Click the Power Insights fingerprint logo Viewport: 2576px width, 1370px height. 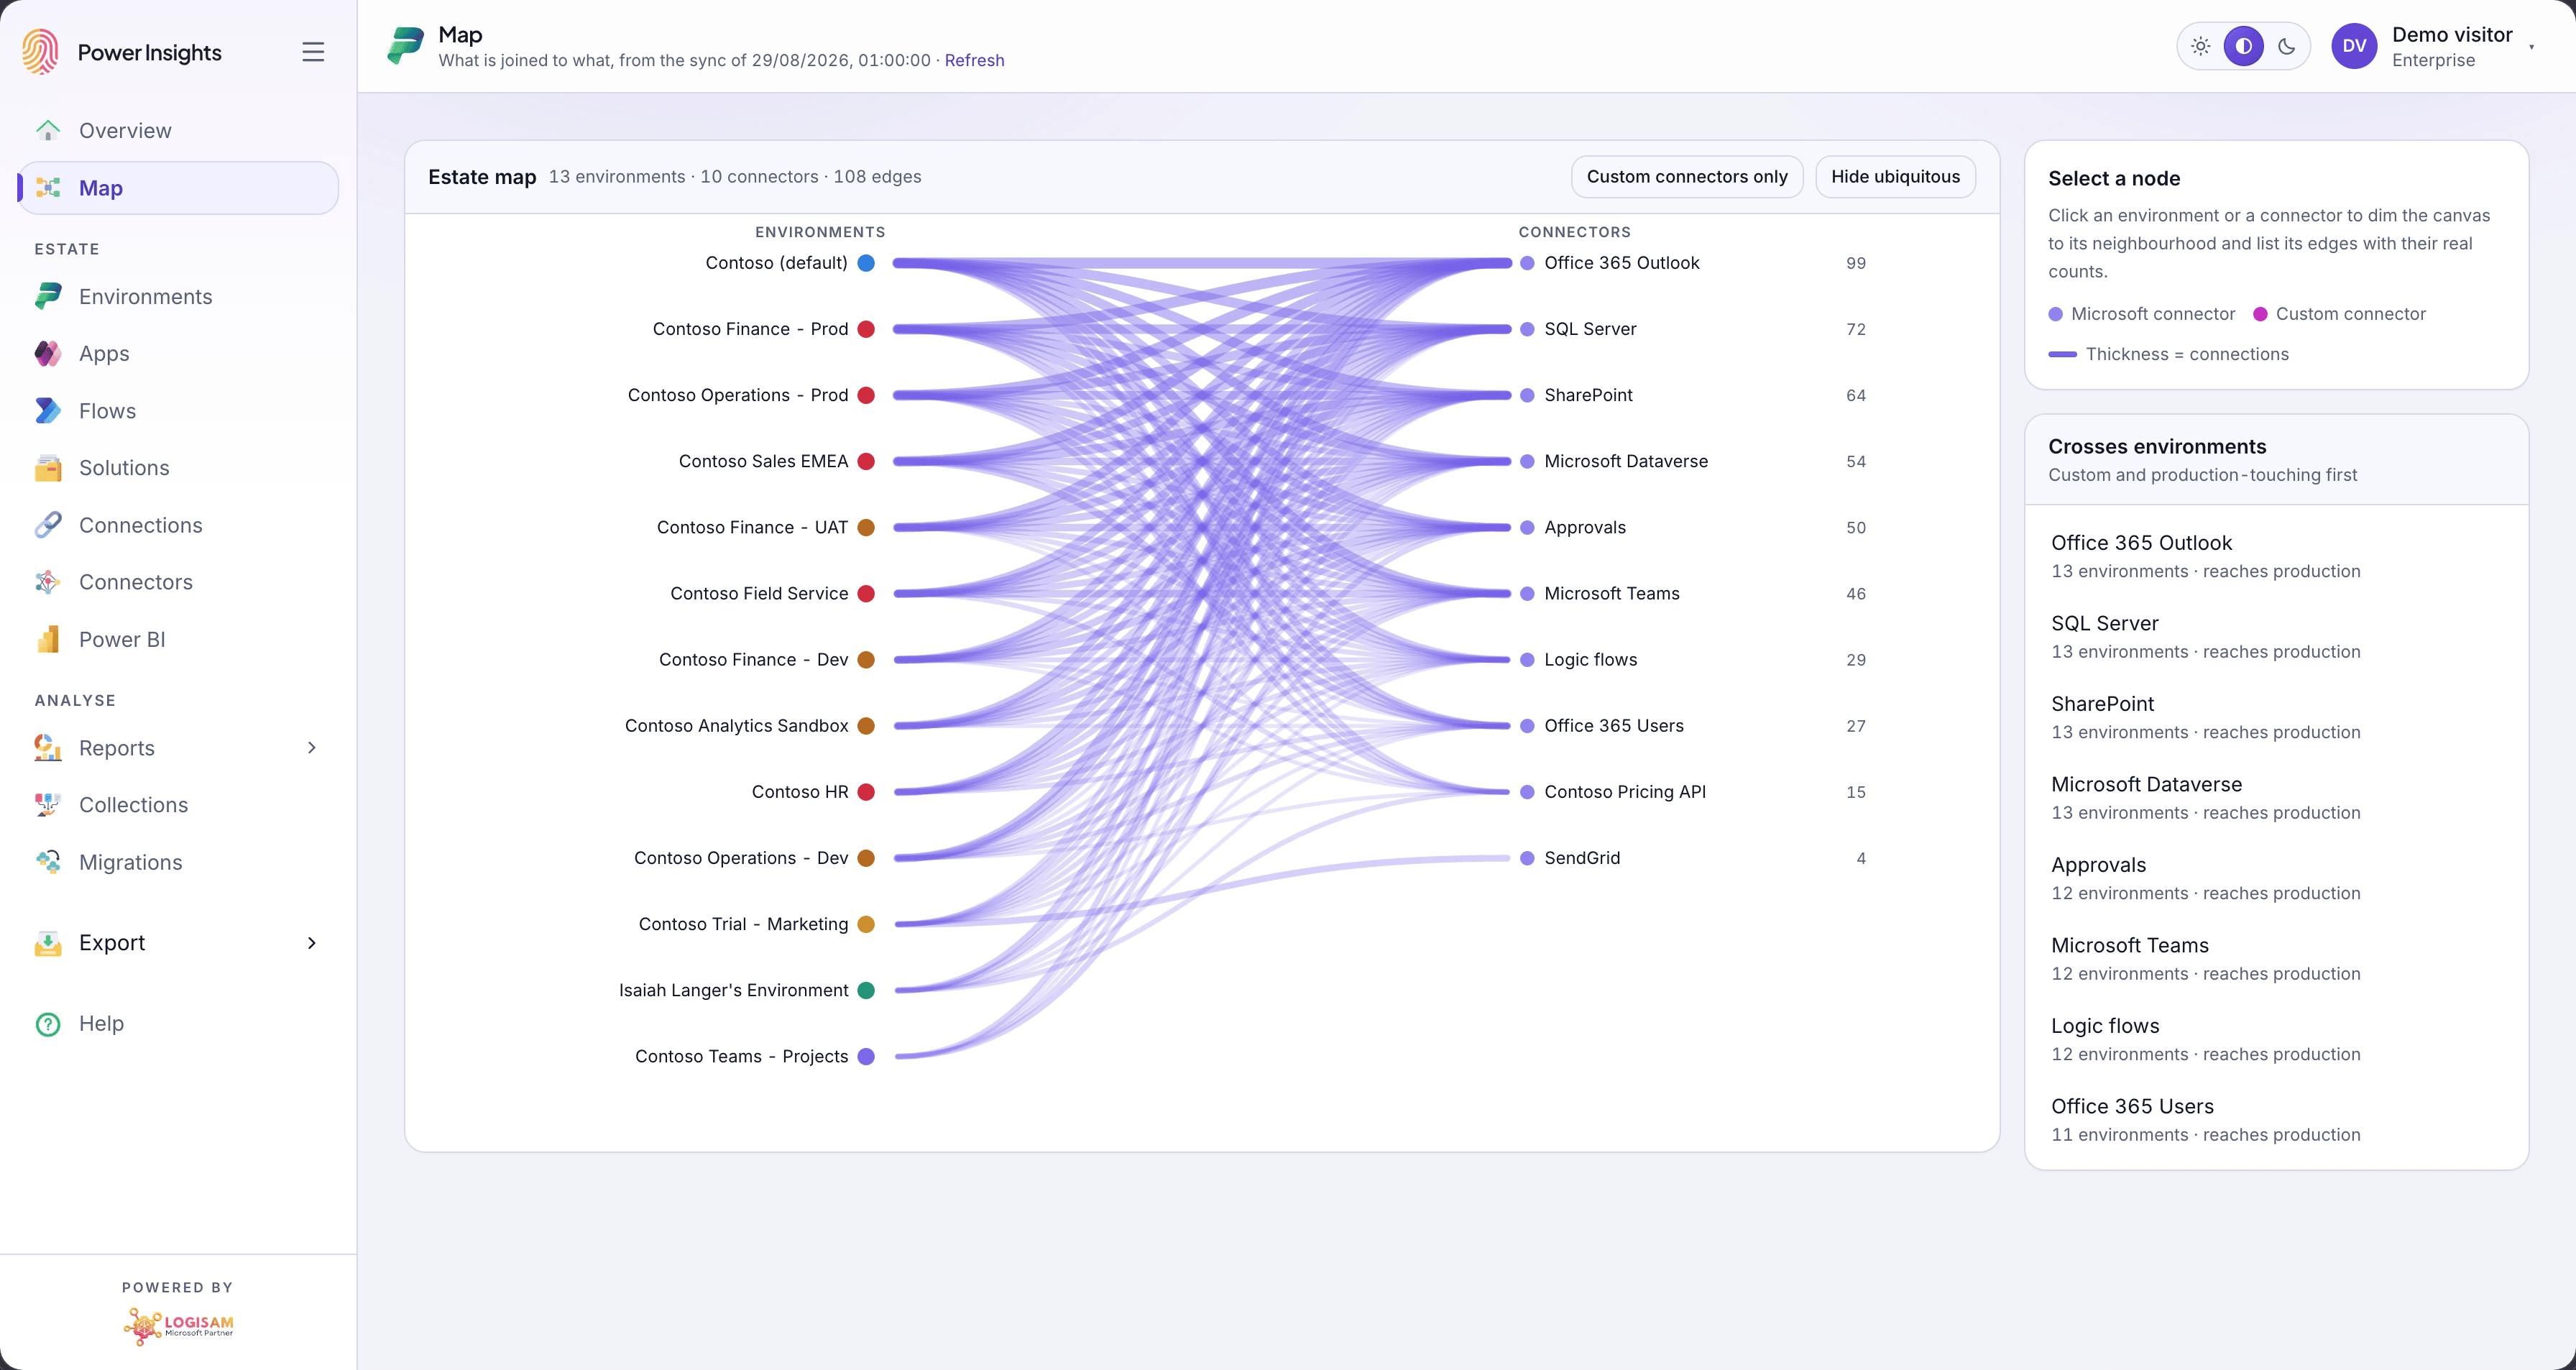(41, 52)
